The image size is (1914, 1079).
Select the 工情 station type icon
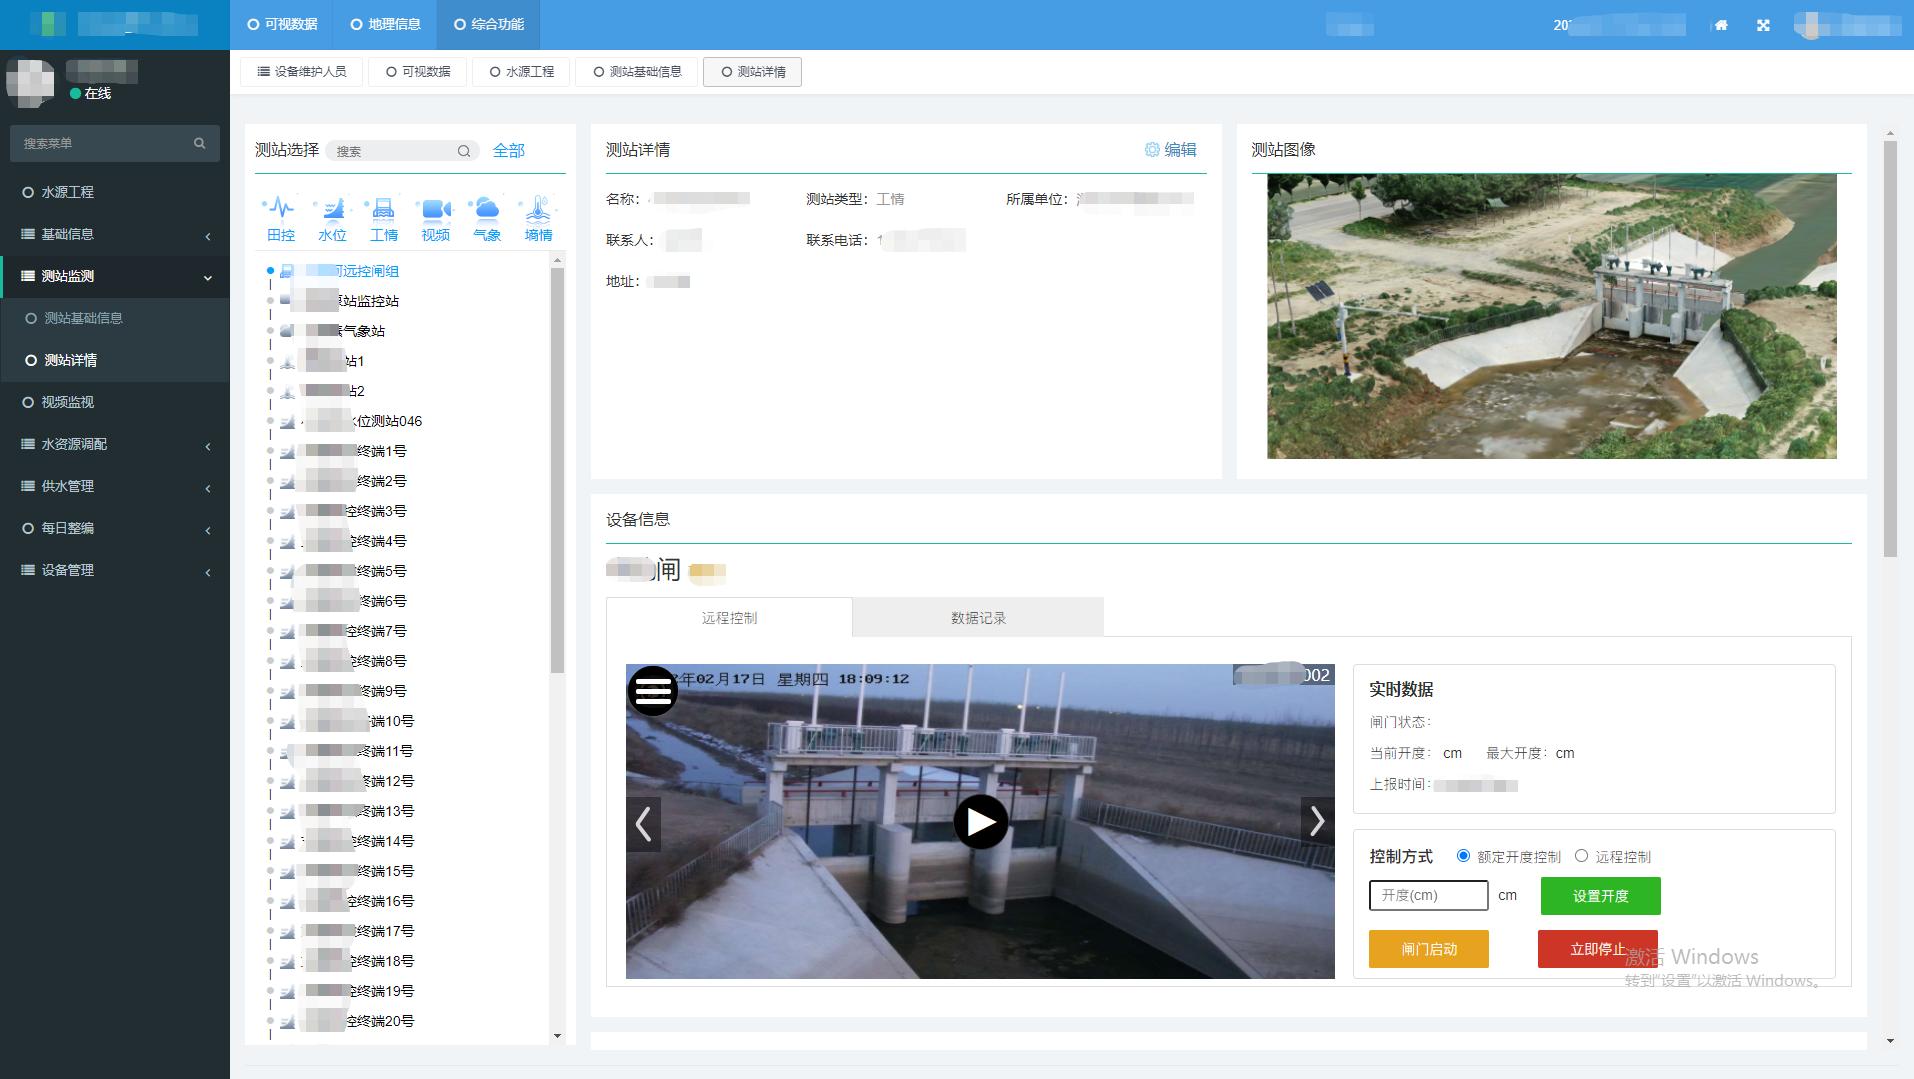[384, 219]
